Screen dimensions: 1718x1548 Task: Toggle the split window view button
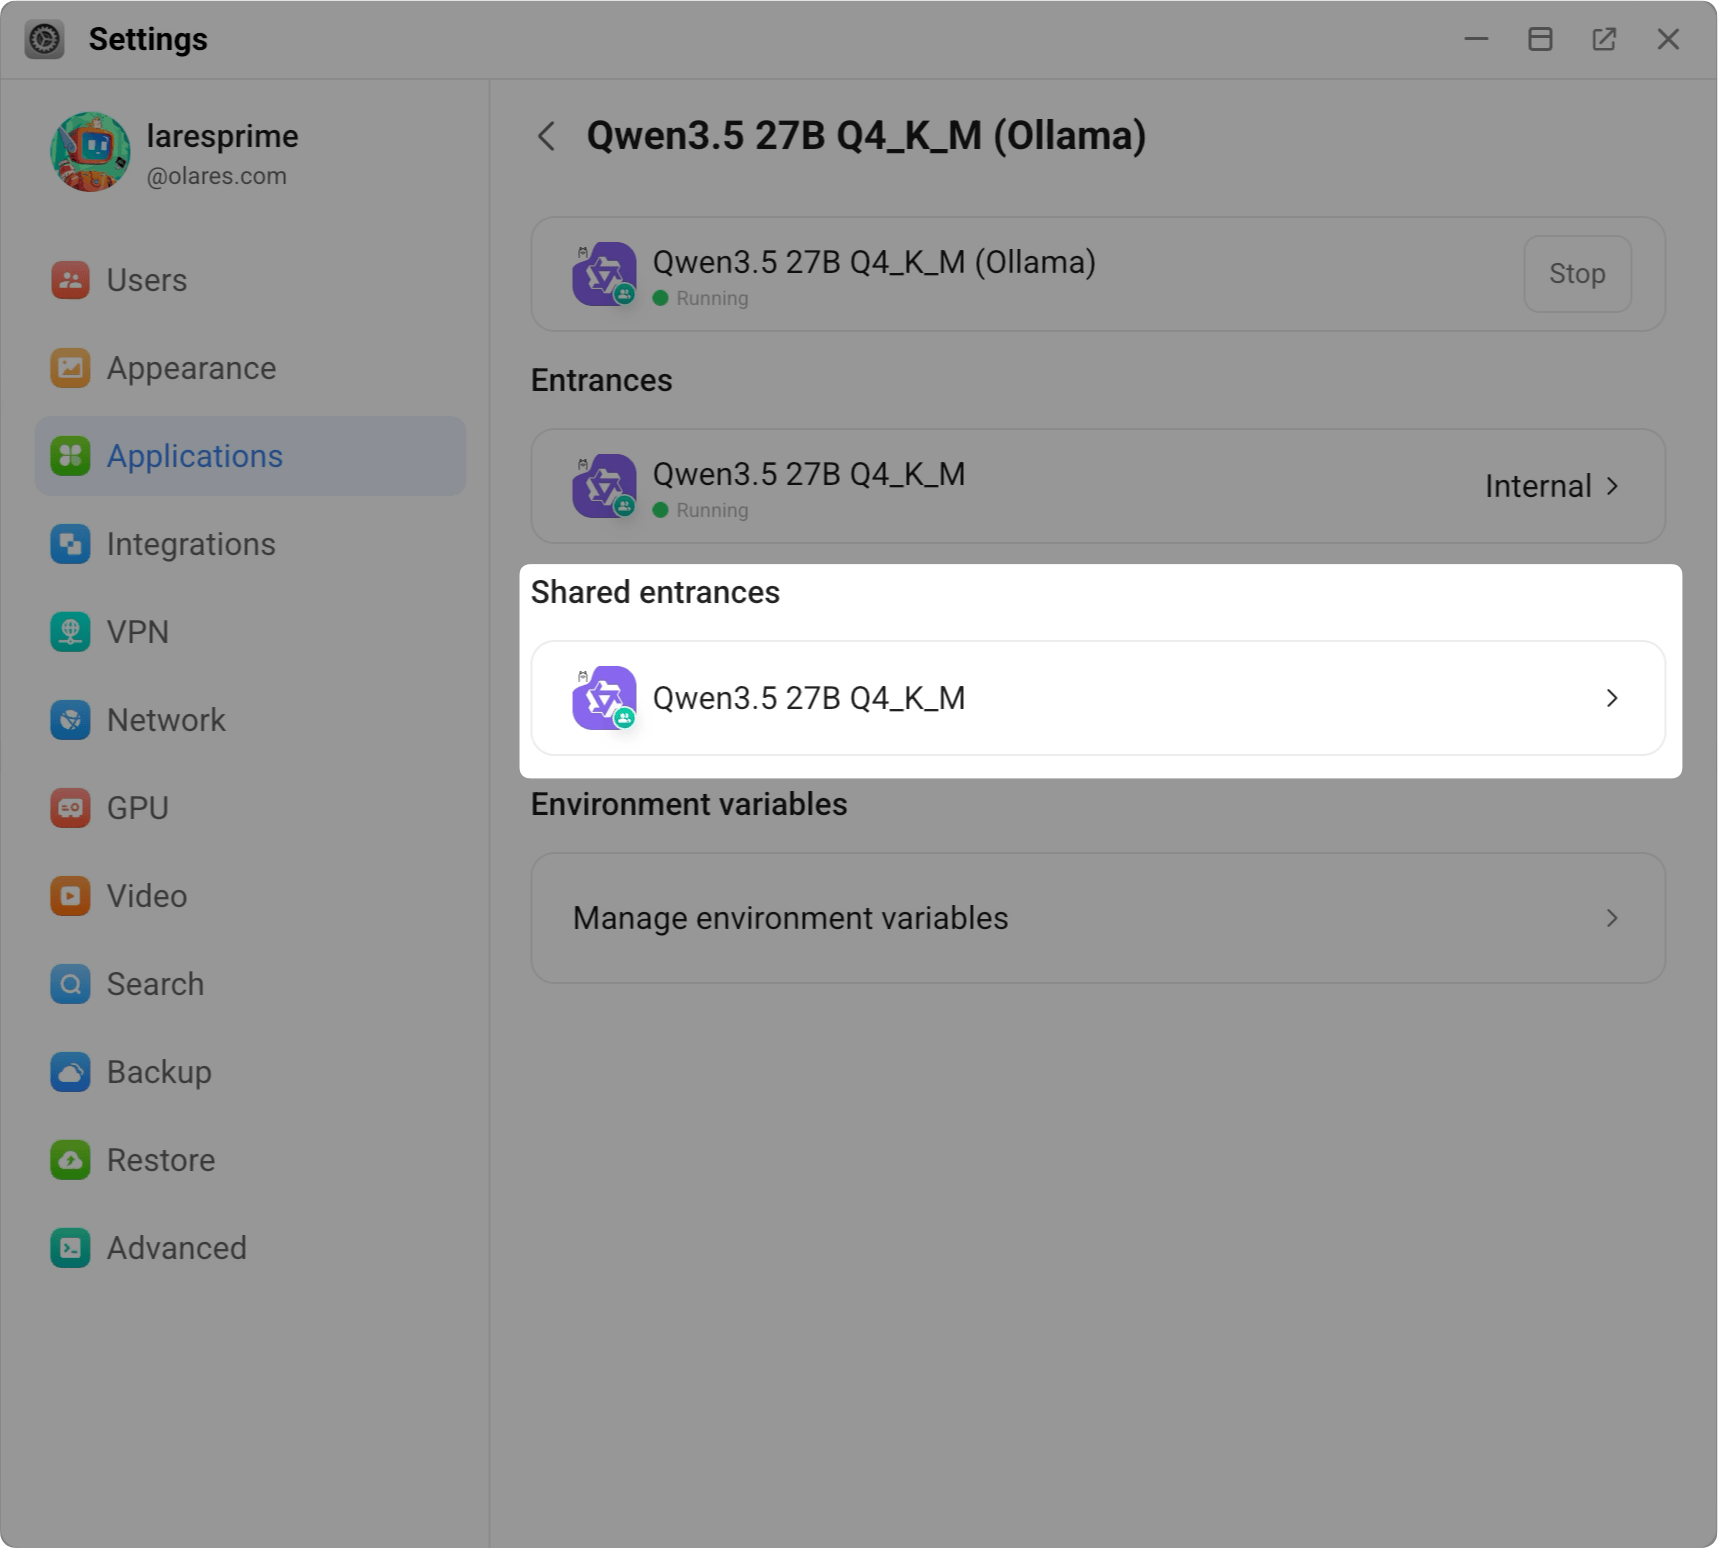(1540, 39)
